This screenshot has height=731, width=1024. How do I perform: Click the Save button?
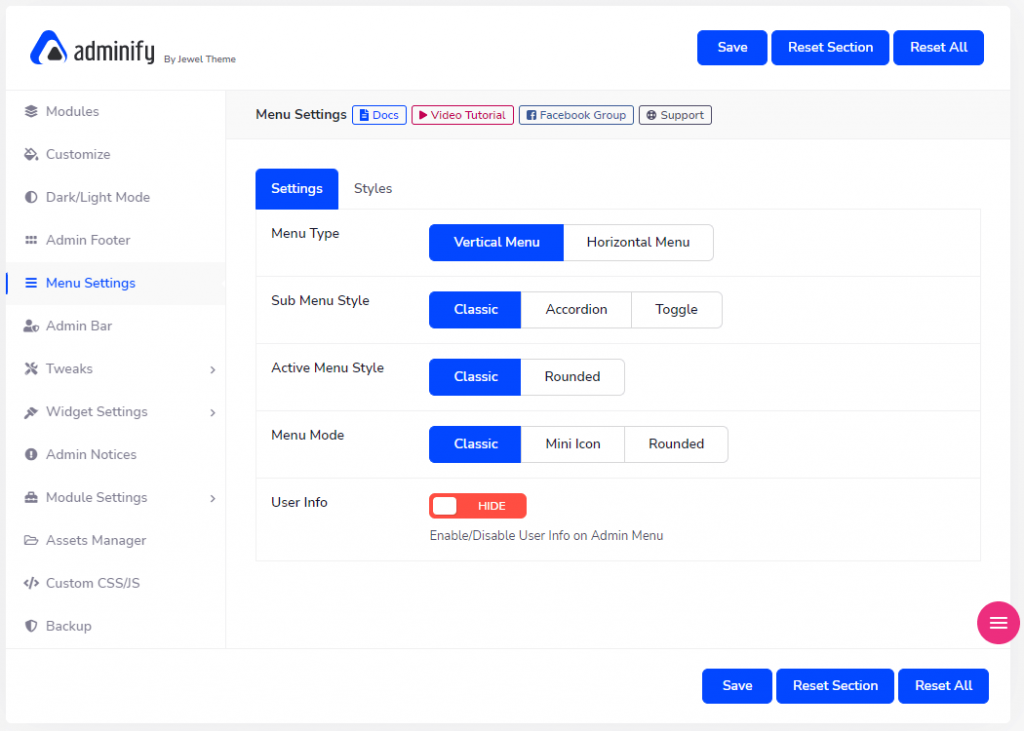pyautogui.click(x=731, y=47)
